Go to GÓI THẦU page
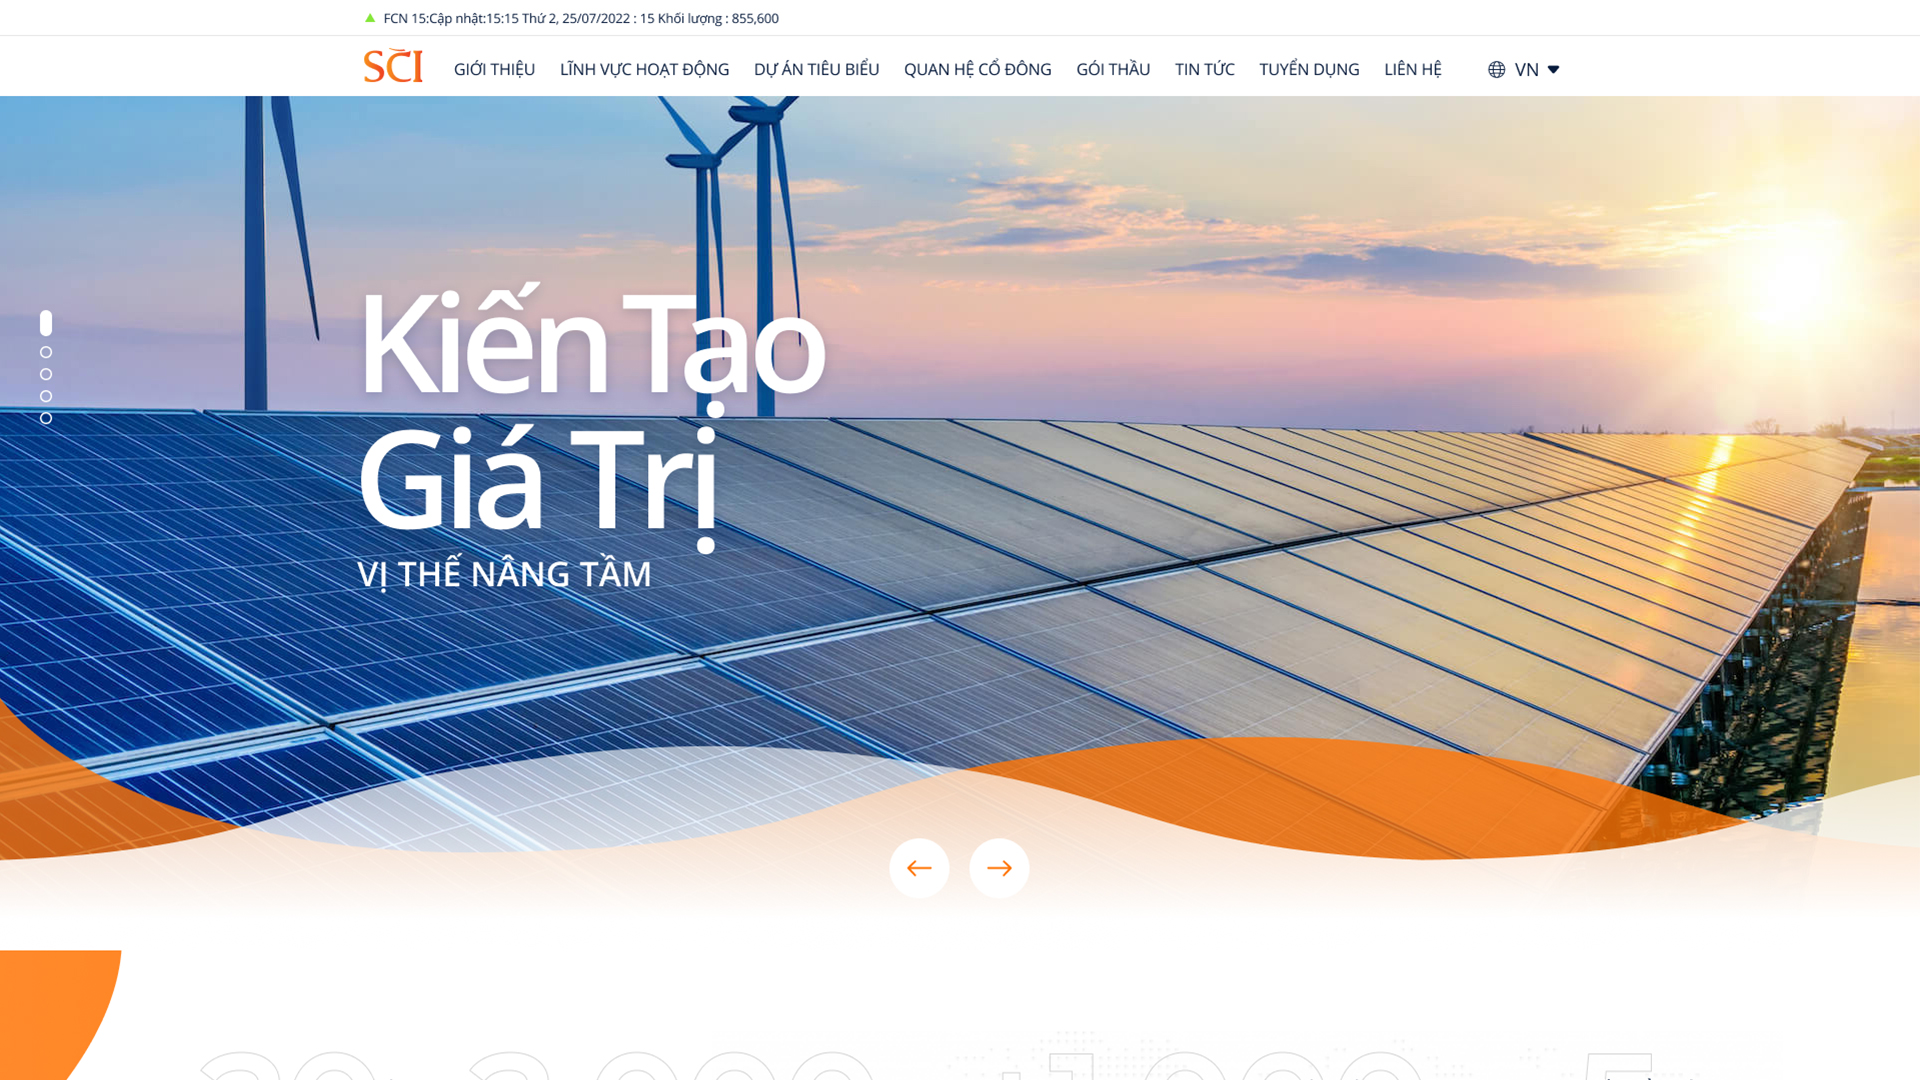Image resolution: width=1920 pixels, height=1080 pixels. coord(1113,69)
